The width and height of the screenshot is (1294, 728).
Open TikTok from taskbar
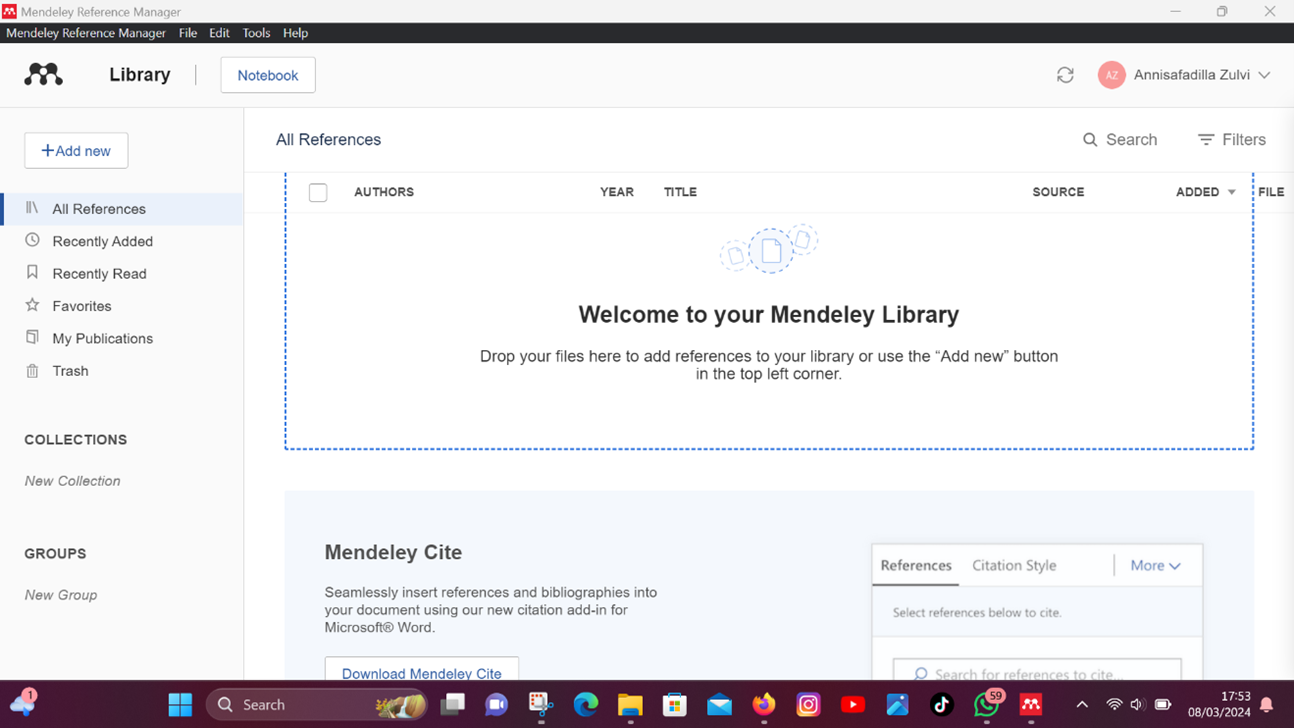click(942, 705)
